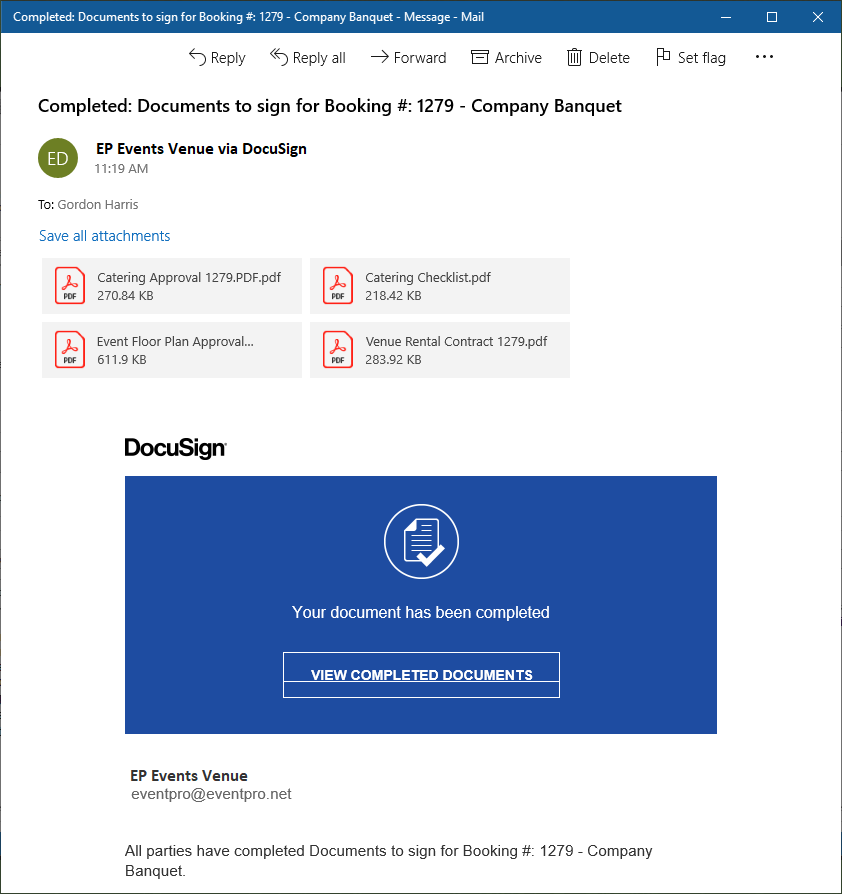842x894 pixels.
Task: Click eventpro@eventpro.net email address
Action: coord(211,794)
